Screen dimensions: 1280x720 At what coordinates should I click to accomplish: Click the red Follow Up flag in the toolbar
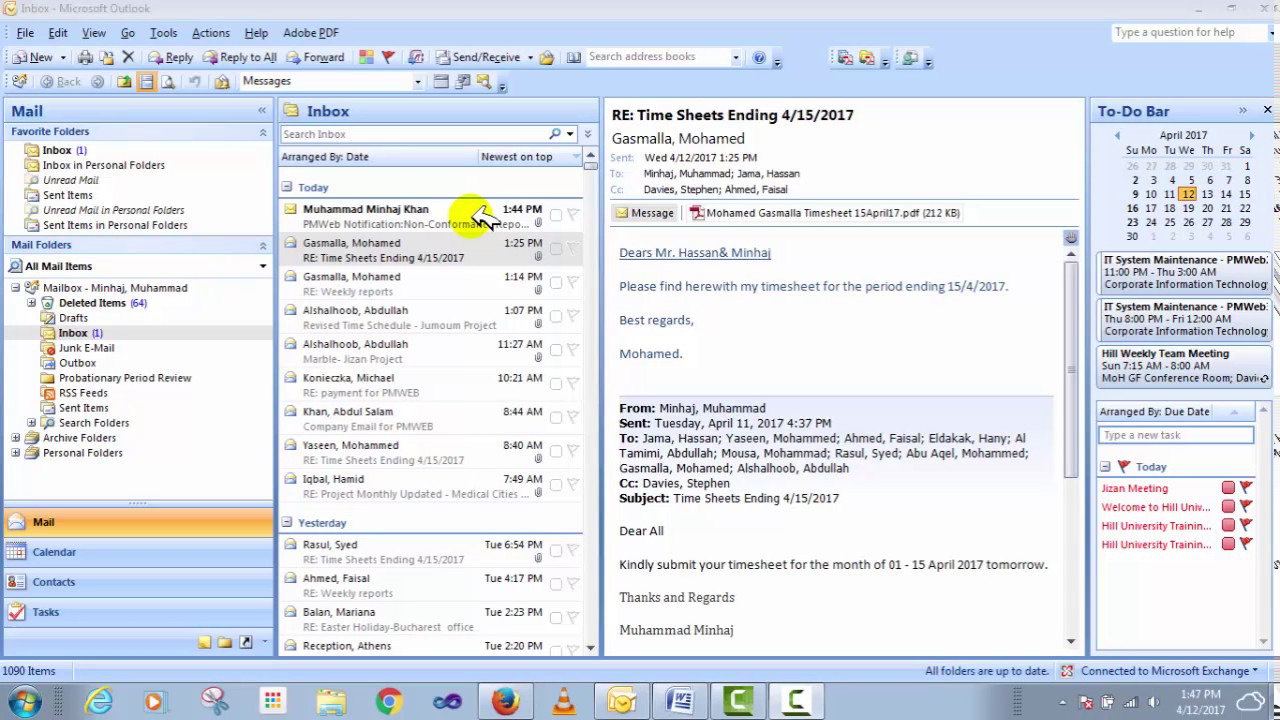click(x=388, y=57)
